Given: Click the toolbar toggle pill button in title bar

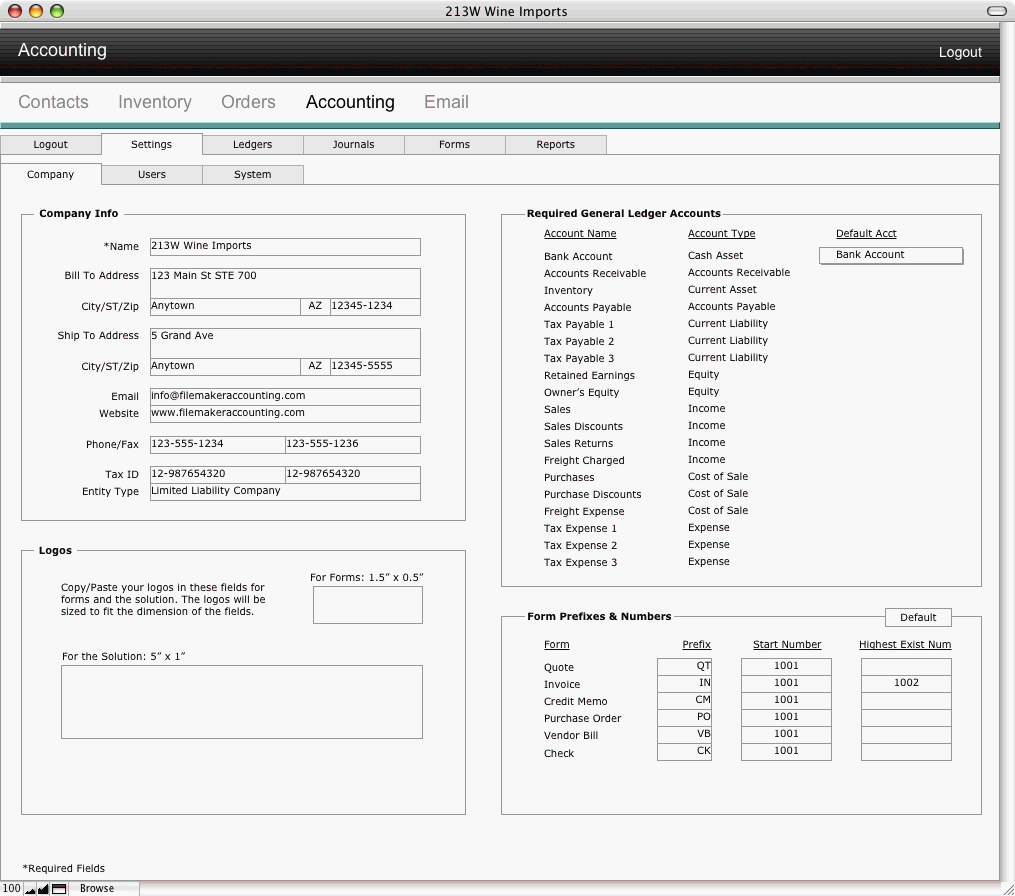Looking at the screenshot, I should 996,11.
